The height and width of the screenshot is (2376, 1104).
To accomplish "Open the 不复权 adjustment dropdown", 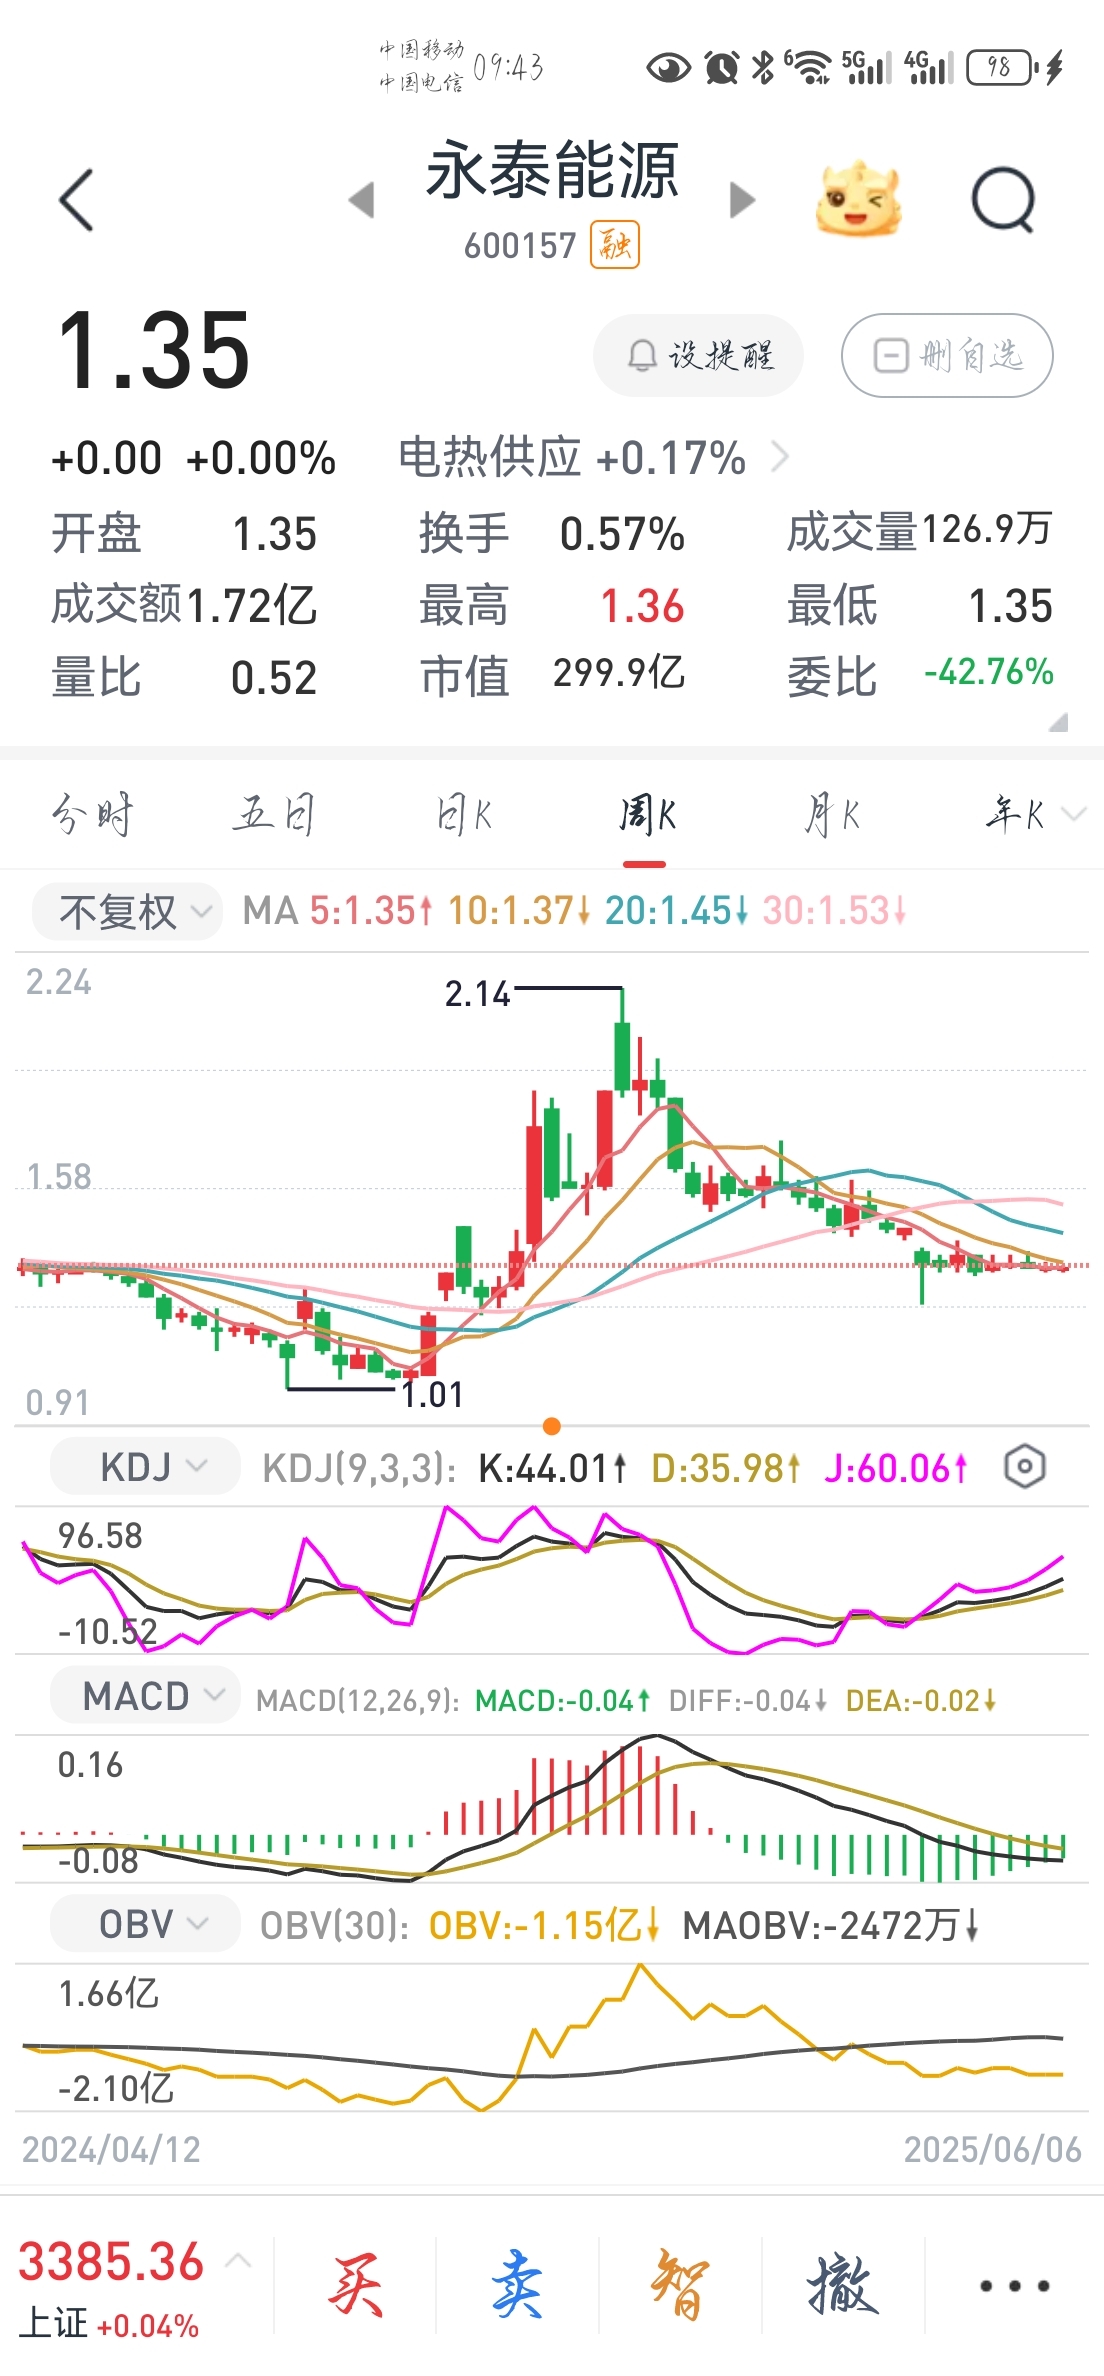I will tap(127, 911).
